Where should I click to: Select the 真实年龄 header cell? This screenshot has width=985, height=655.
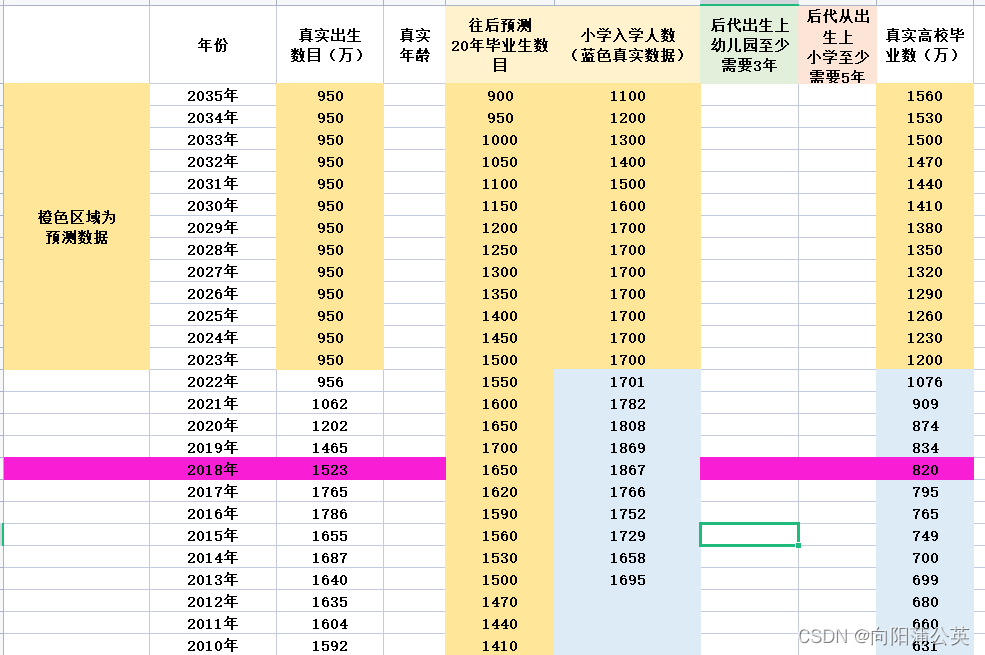click(413, 44)
